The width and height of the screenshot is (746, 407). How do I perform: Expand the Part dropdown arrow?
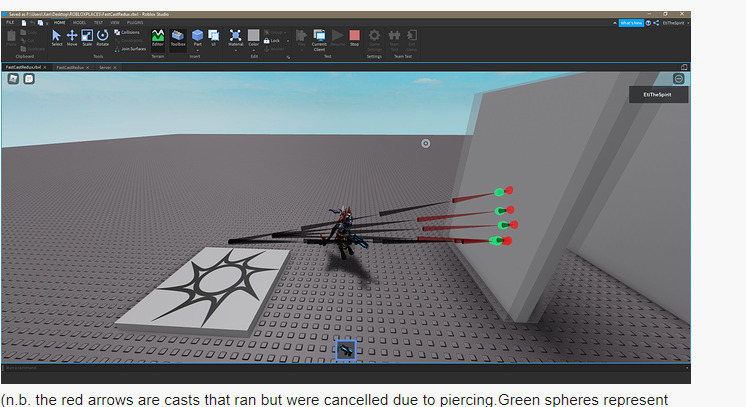197,50
